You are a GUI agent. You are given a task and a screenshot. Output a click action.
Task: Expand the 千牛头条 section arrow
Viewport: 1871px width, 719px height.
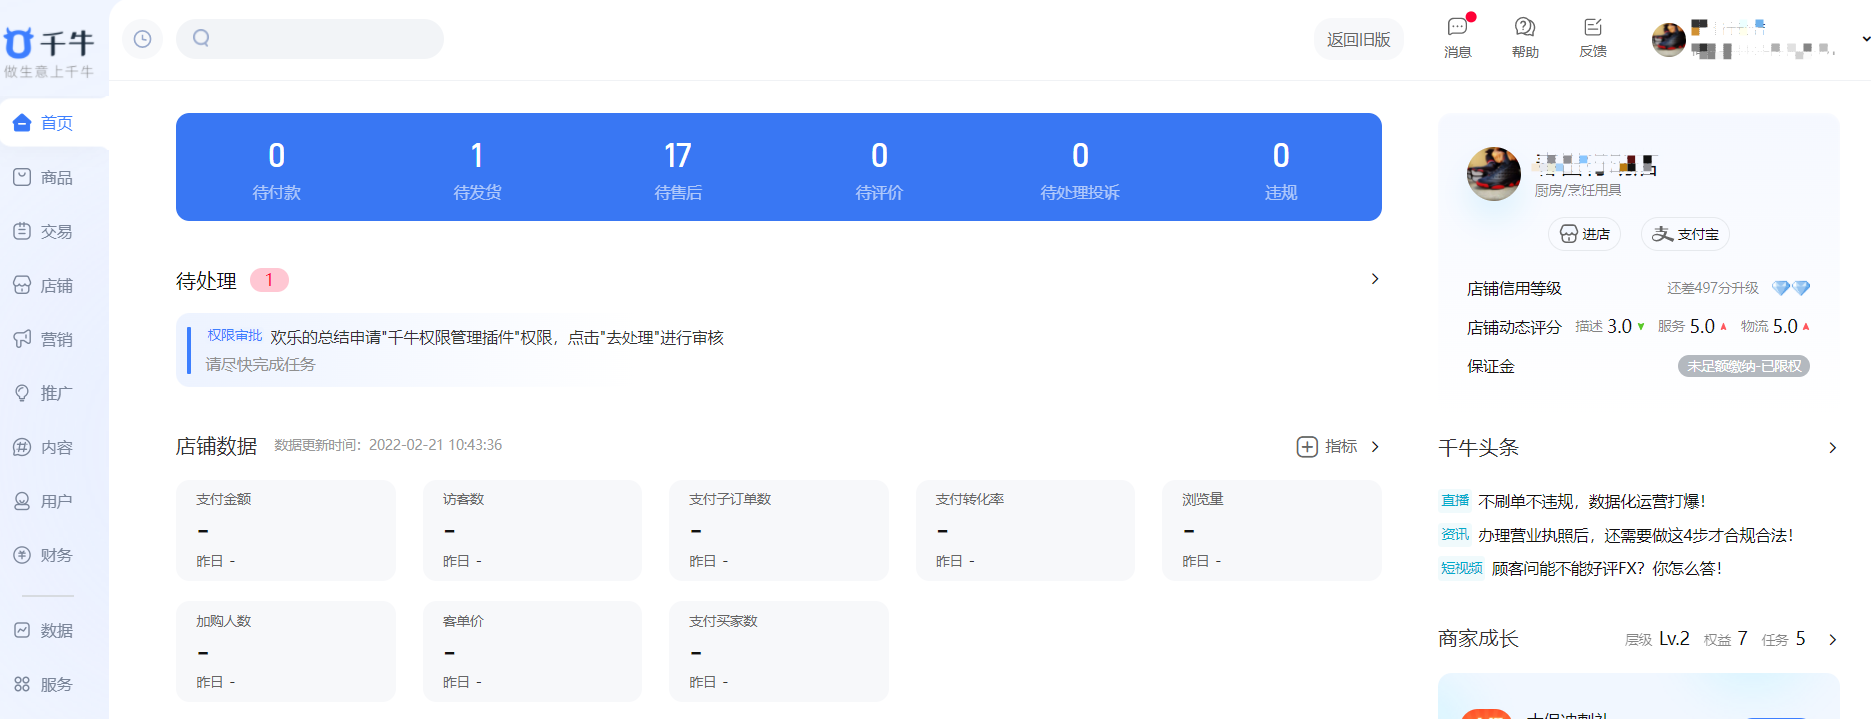click(1832, 448)
